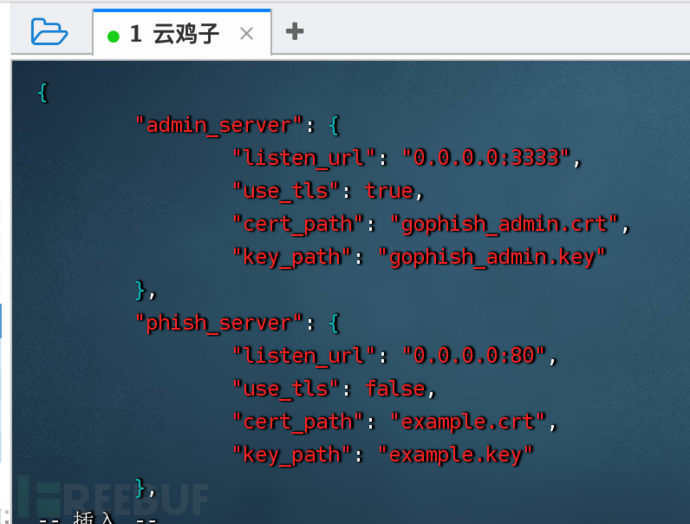Close the '云鸡子' tab
The height and width of the screenshot is (524, 690).
(x=246, y=33)
